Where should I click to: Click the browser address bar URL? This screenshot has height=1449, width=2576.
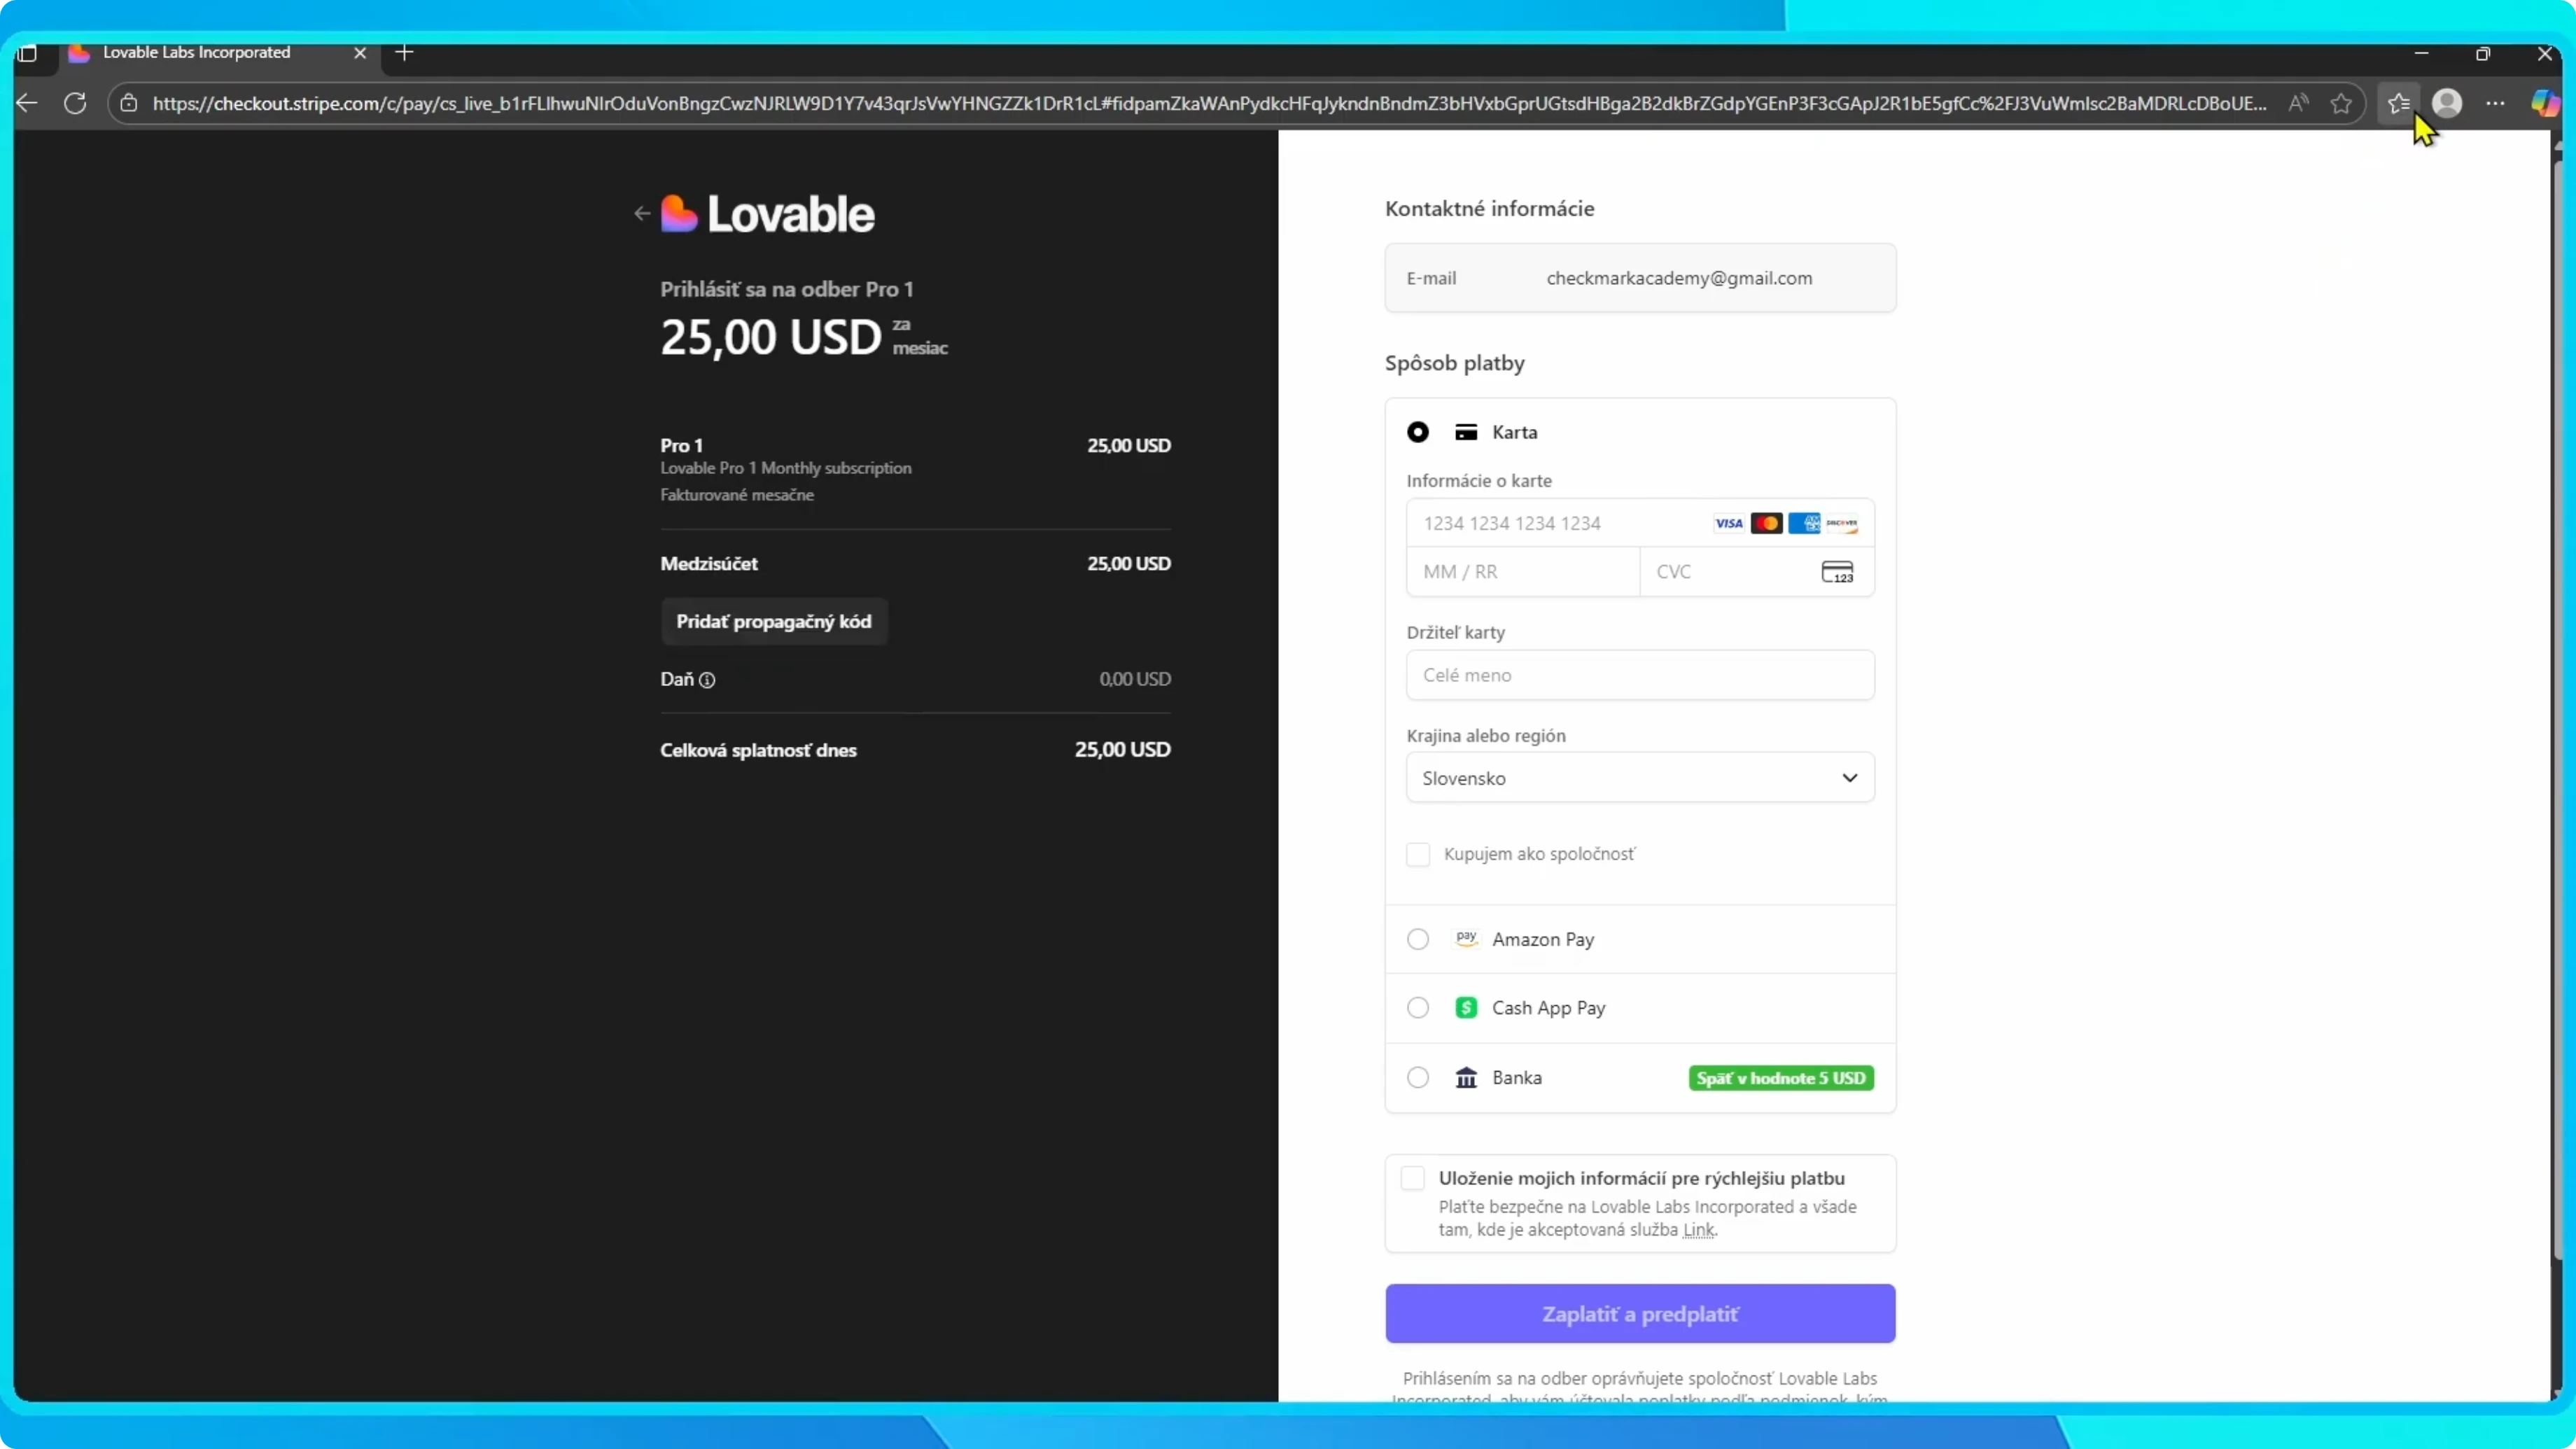point(1210,103)
